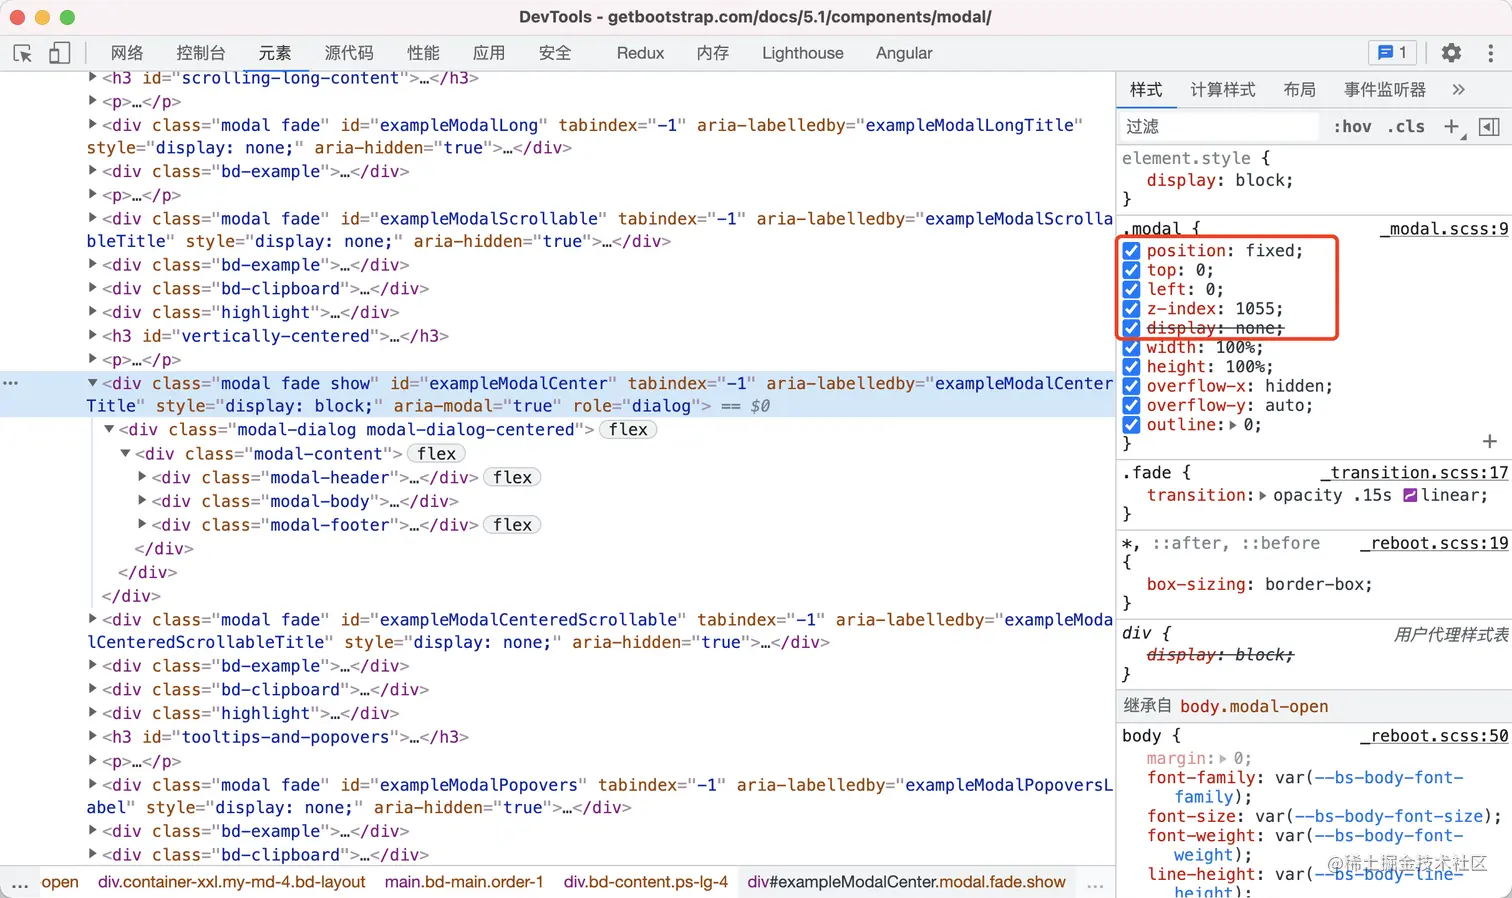Image resolution: width=1512 pixels, height=898 pixels.
Task: Uncheck the position: fixed declaration
Action: coord(1131,251)
